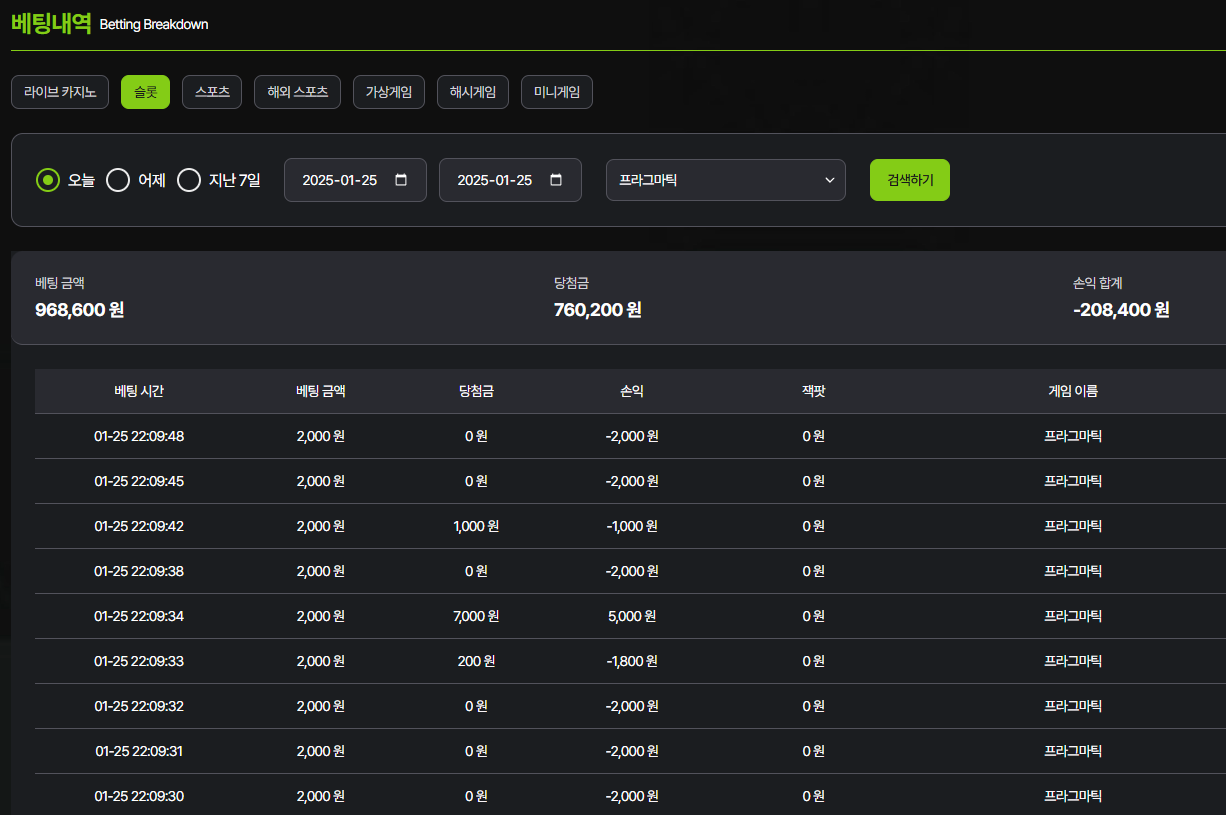Click 0 원 jackpot in 22:09:38 row
Image resolution: width=1226 pixels, height=815 pixels.
[x=814, y=571]
